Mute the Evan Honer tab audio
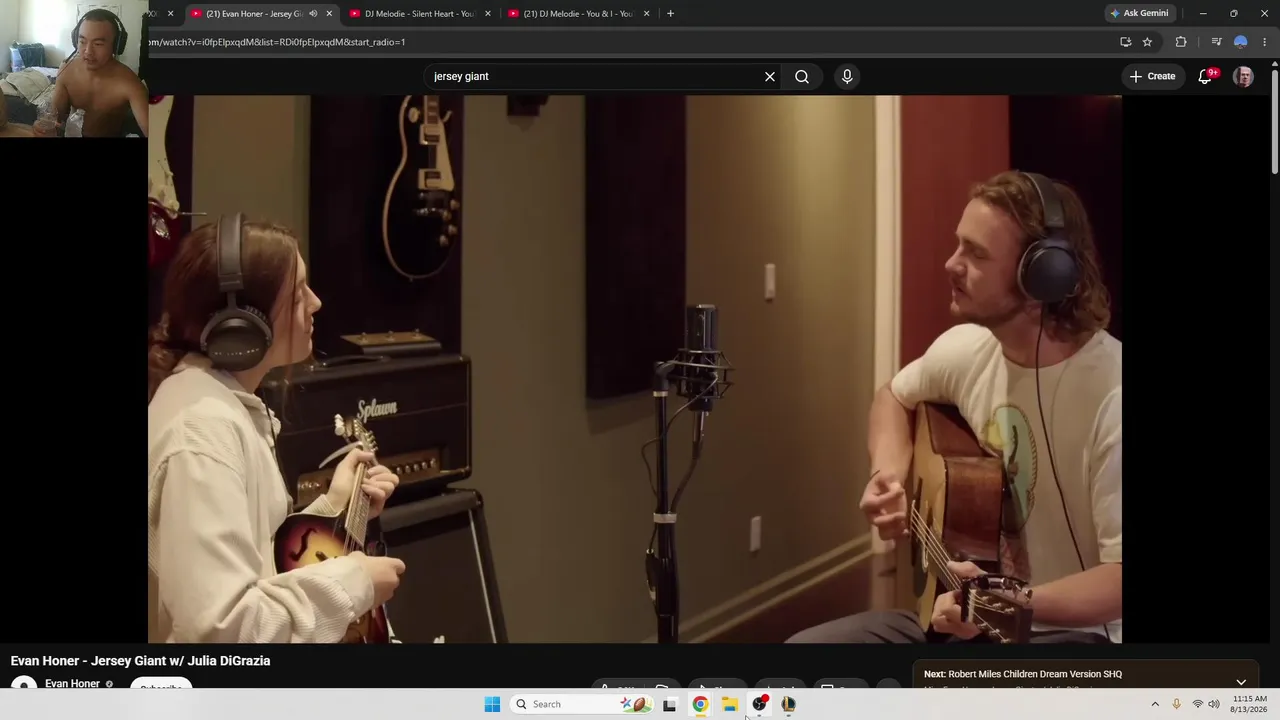This screenshot has height=720, width=1280. 313,14
